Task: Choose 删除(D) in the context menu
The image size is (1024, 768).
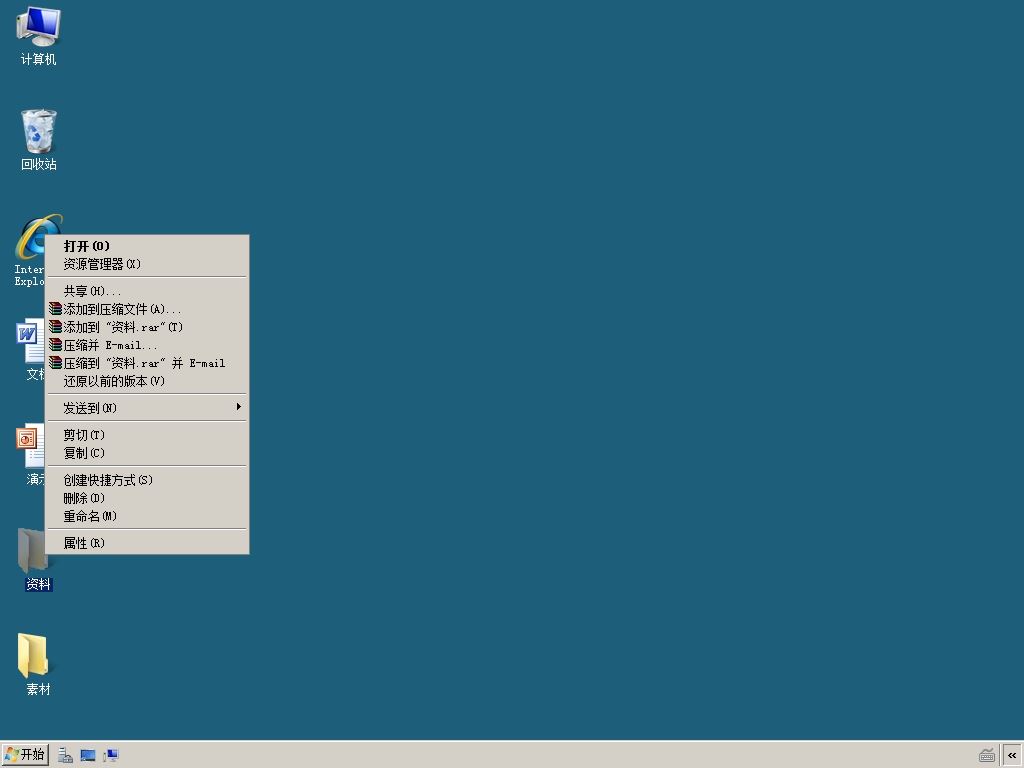Action: [147, 498]
